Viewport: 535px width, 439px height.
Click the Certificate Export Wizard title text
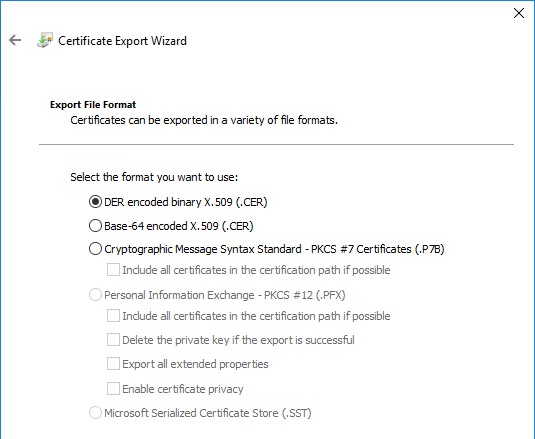122,41
